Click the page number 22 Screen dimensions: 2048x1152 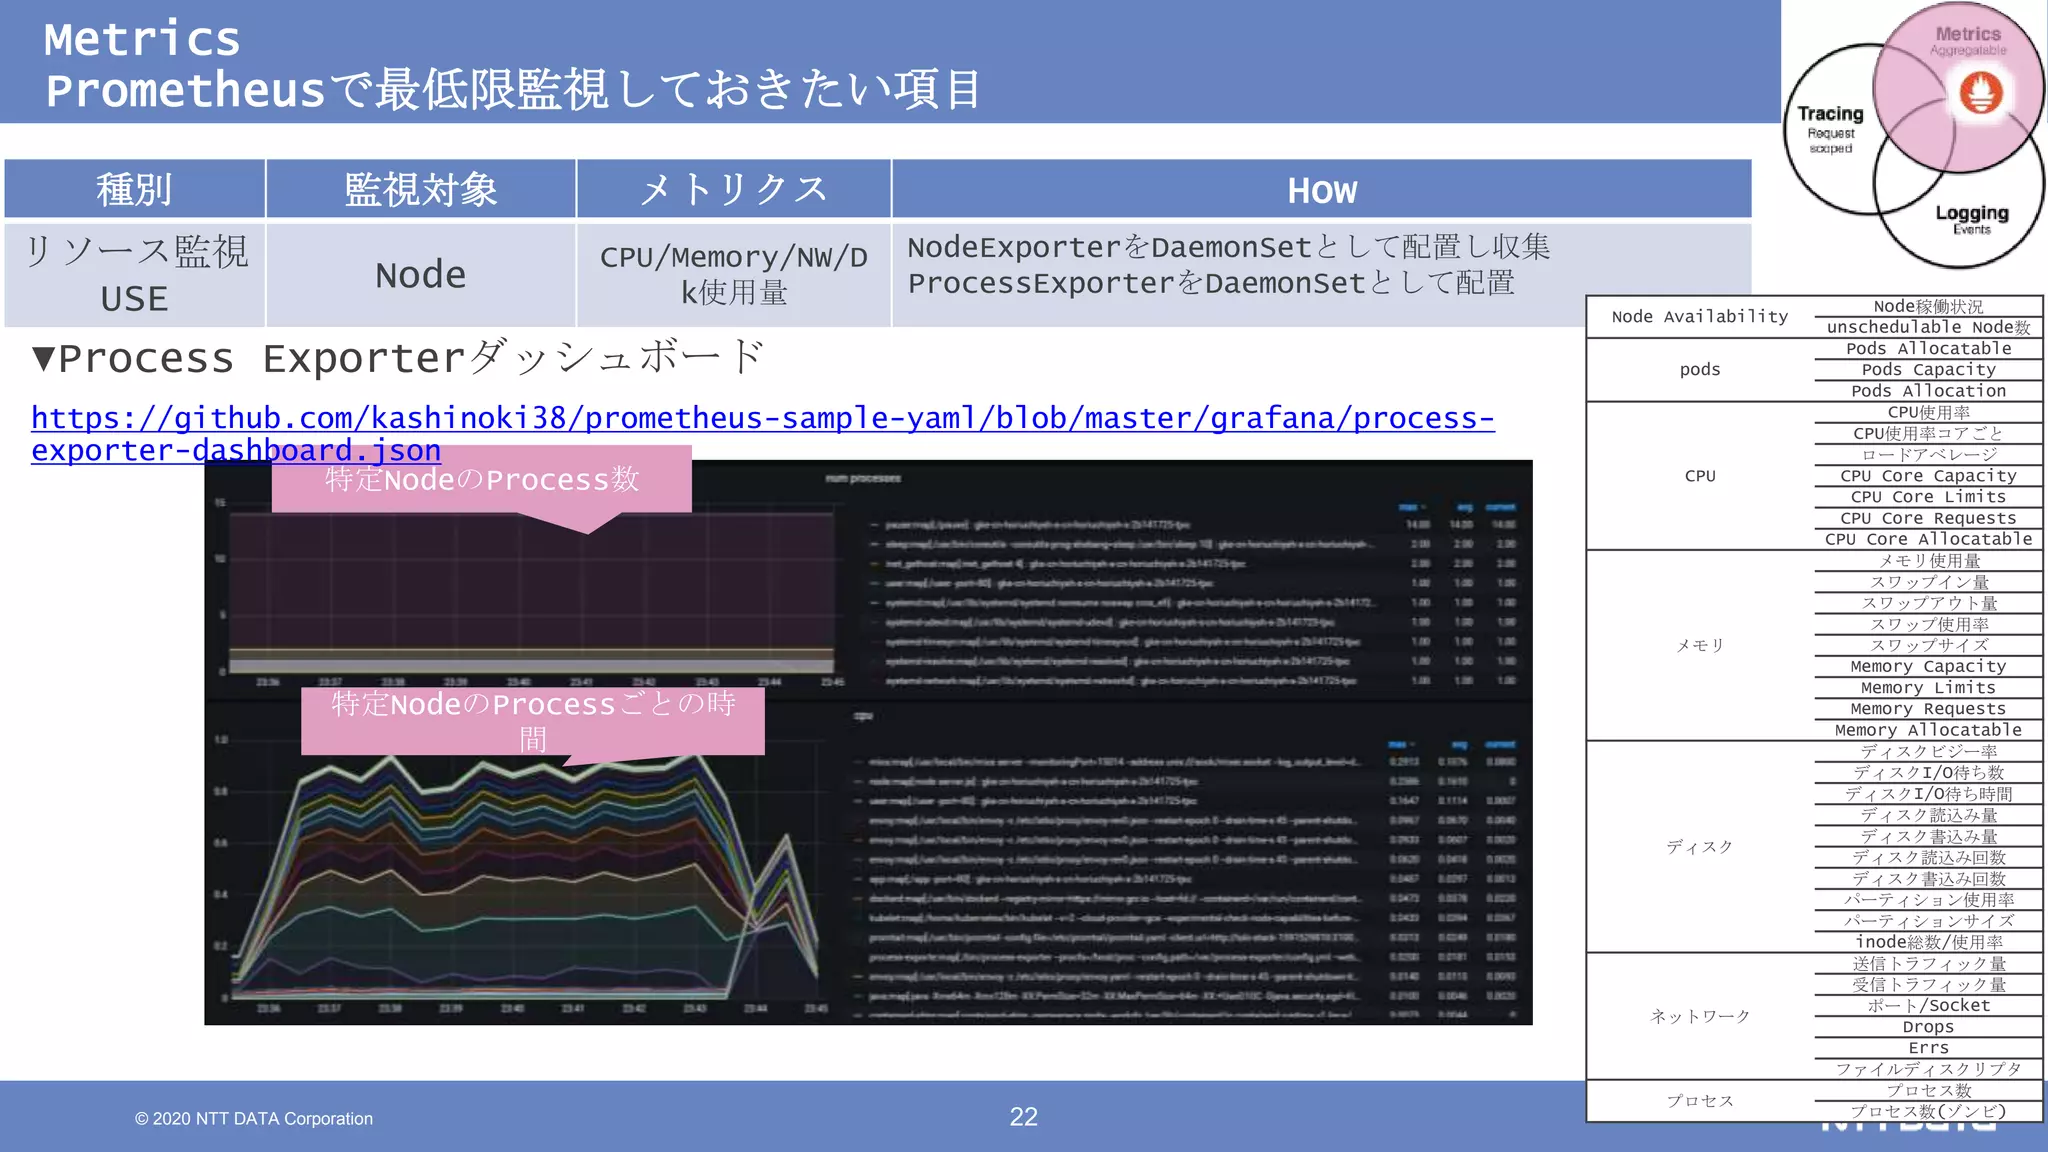1024,1117
